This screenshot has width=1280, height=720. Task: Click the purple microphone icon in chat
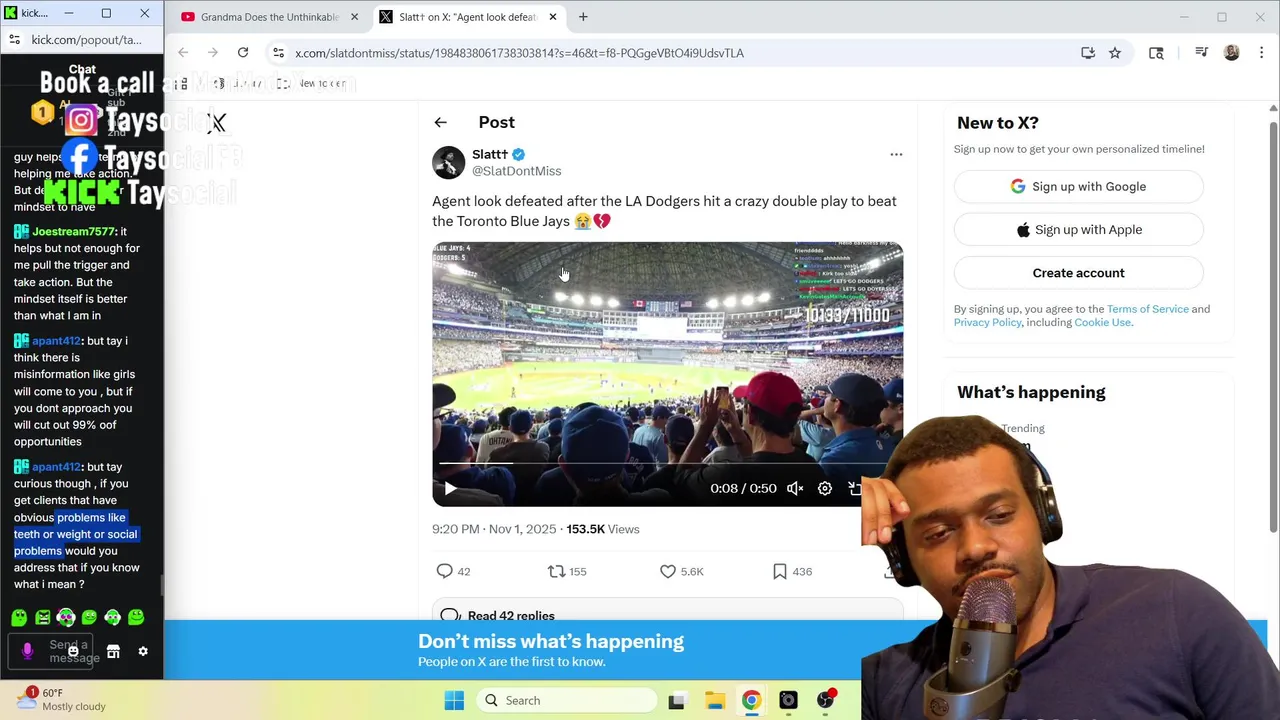tap(27, 651)
